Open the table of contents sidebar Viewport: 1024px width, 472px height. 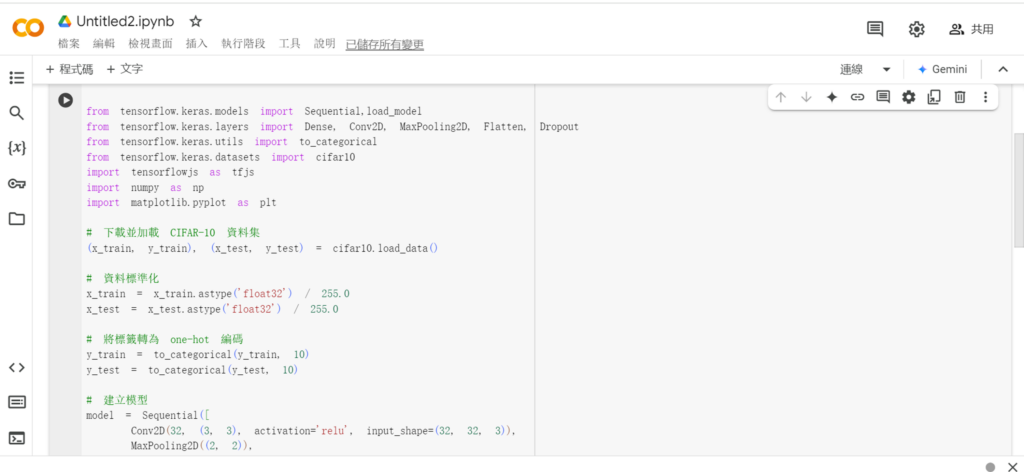[x=16, y=78]
